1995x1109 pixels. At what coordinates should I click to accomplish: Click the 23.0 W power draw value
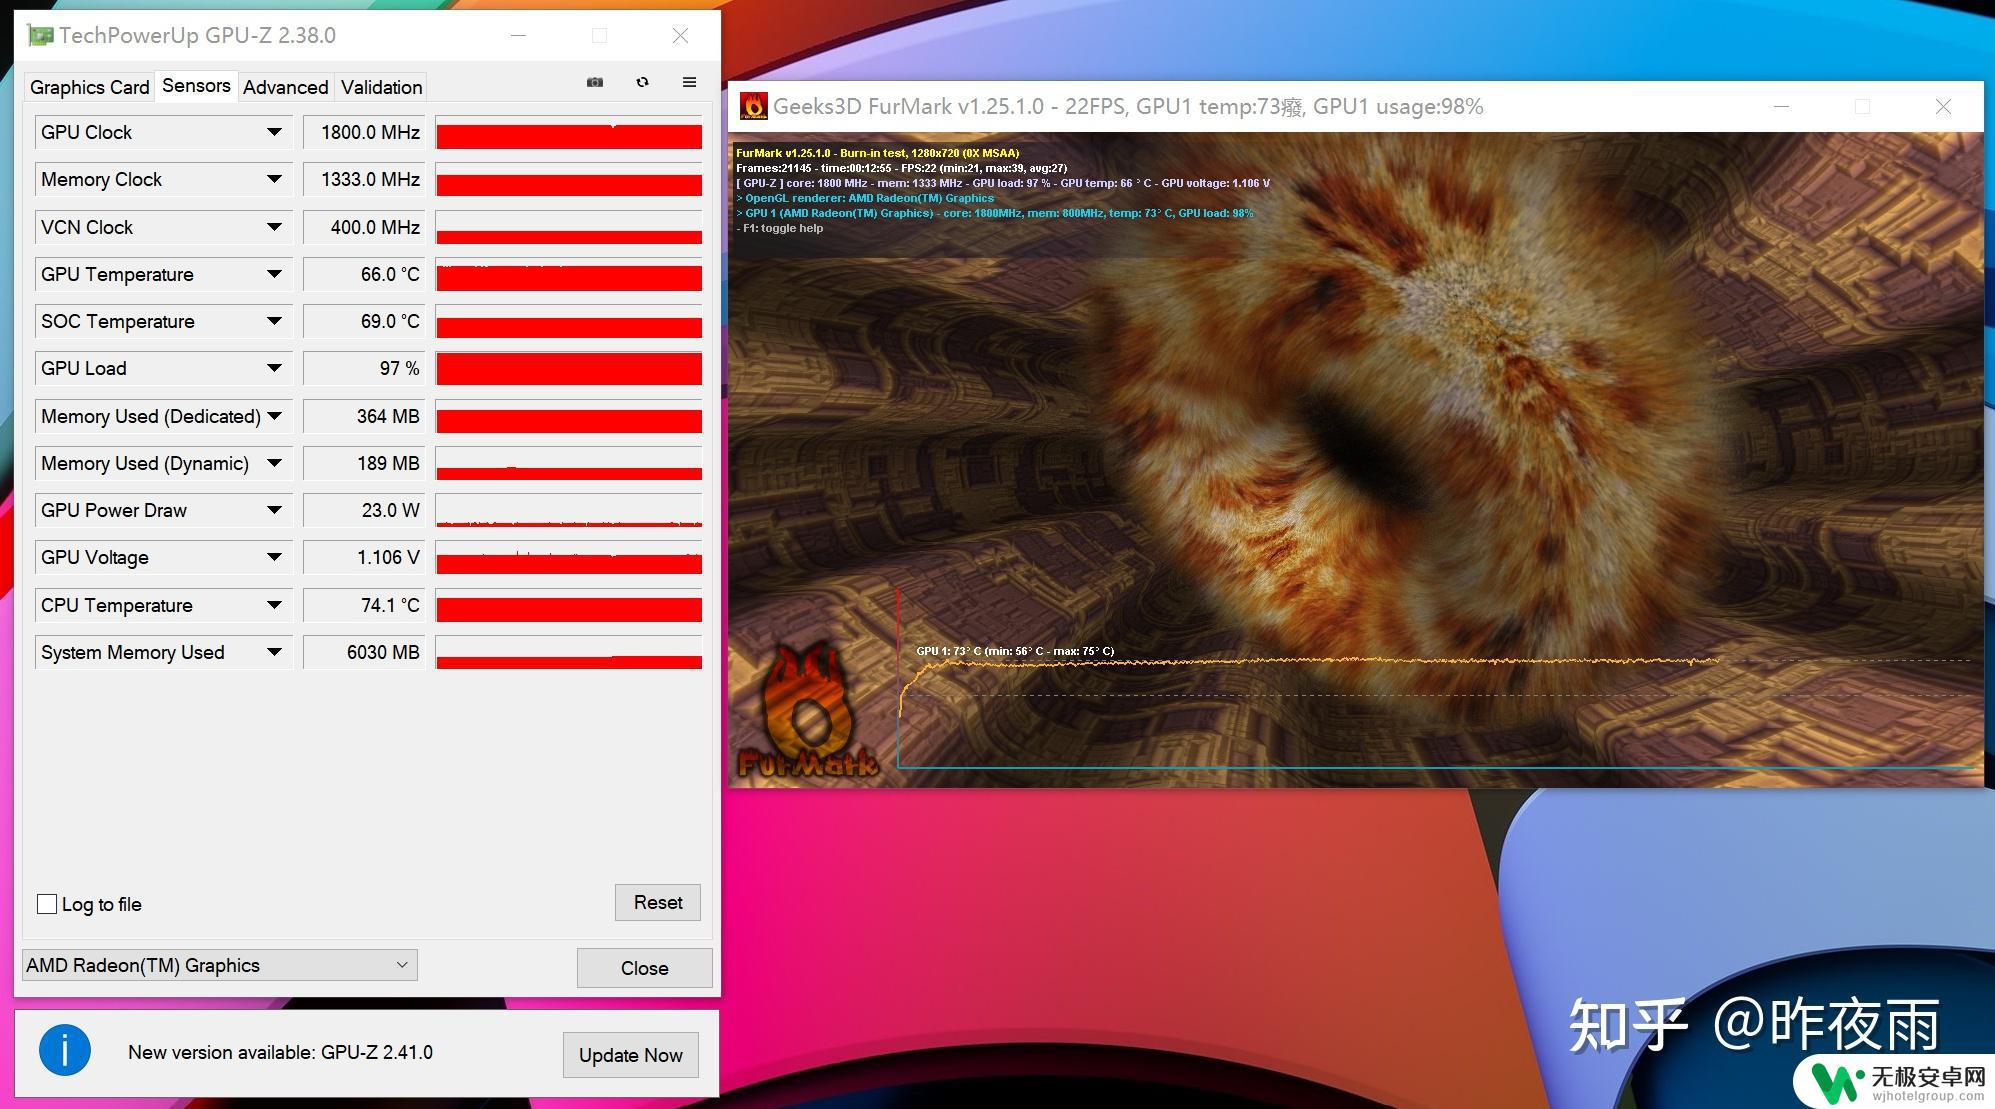364,510
